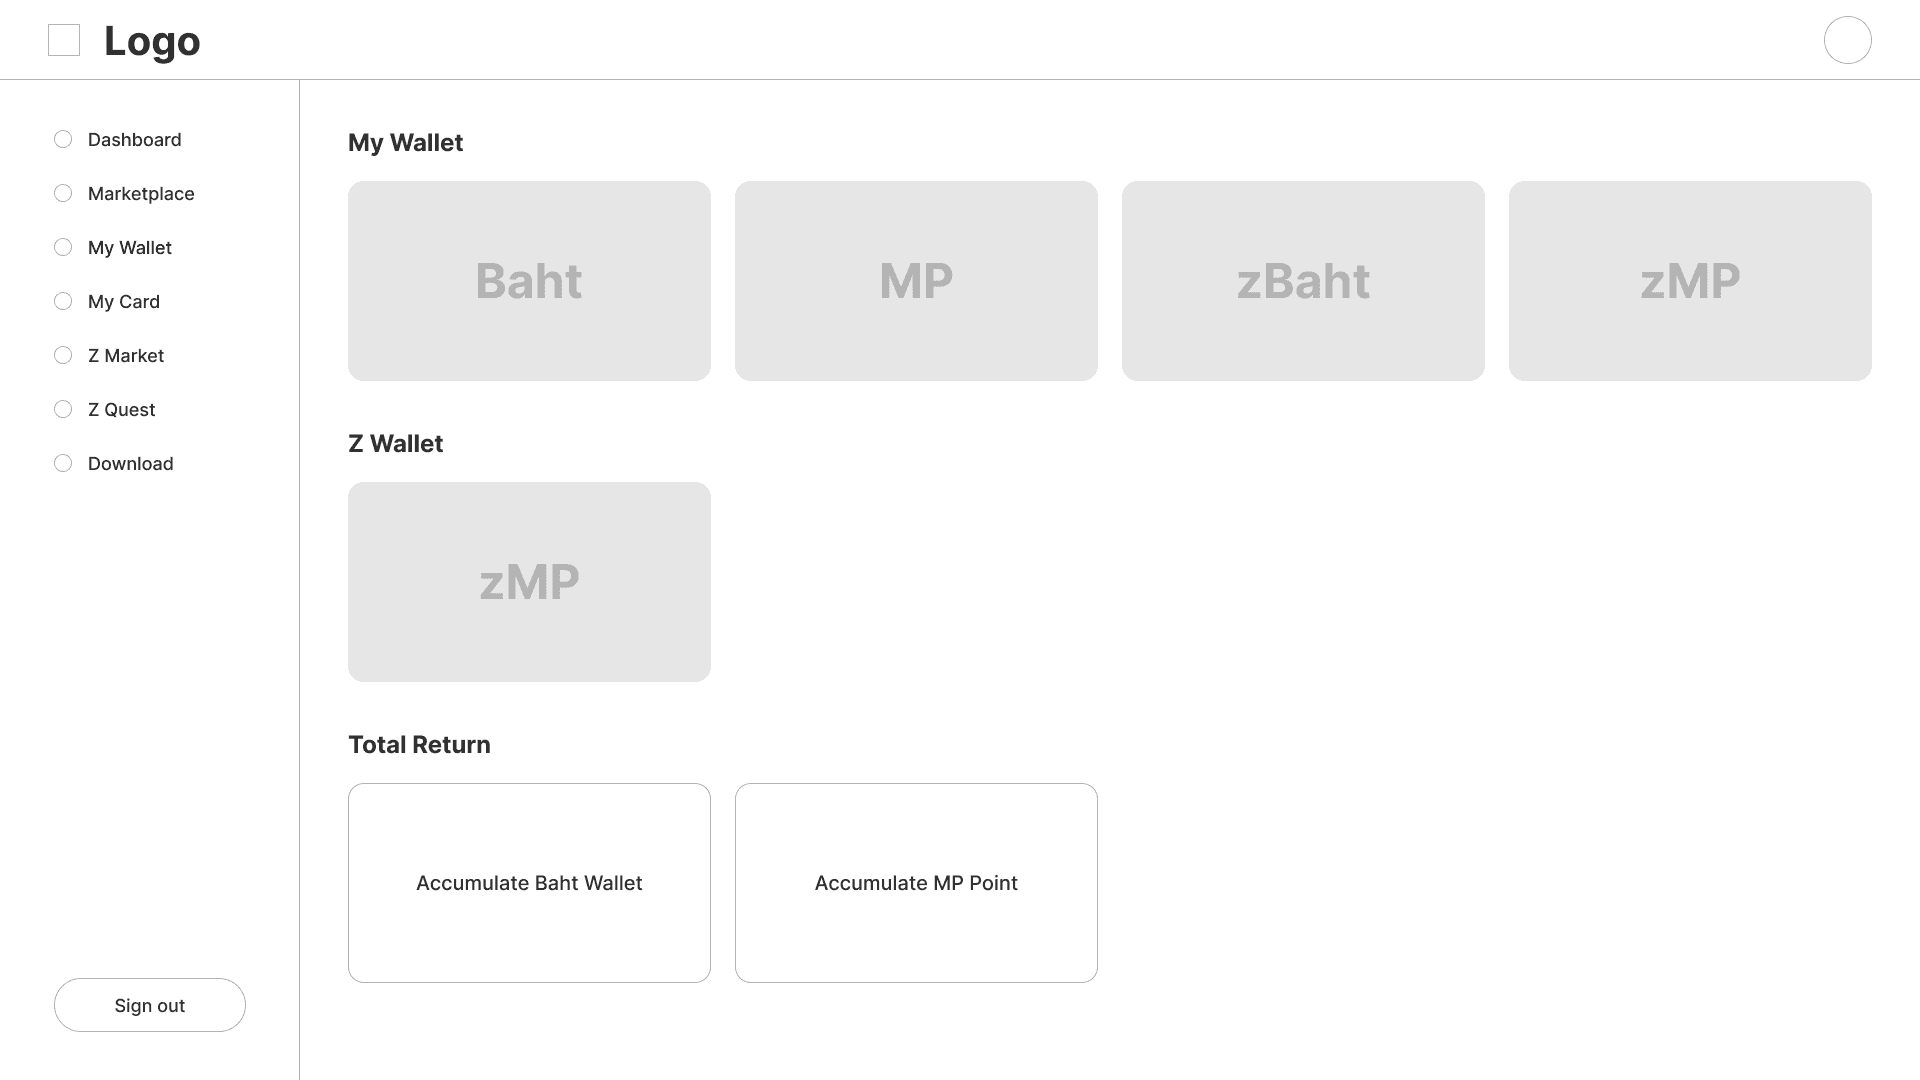Expand the Marketplace navigation item
The width and height of the screenshot is (1920, 1080).
tap(141, 193)
